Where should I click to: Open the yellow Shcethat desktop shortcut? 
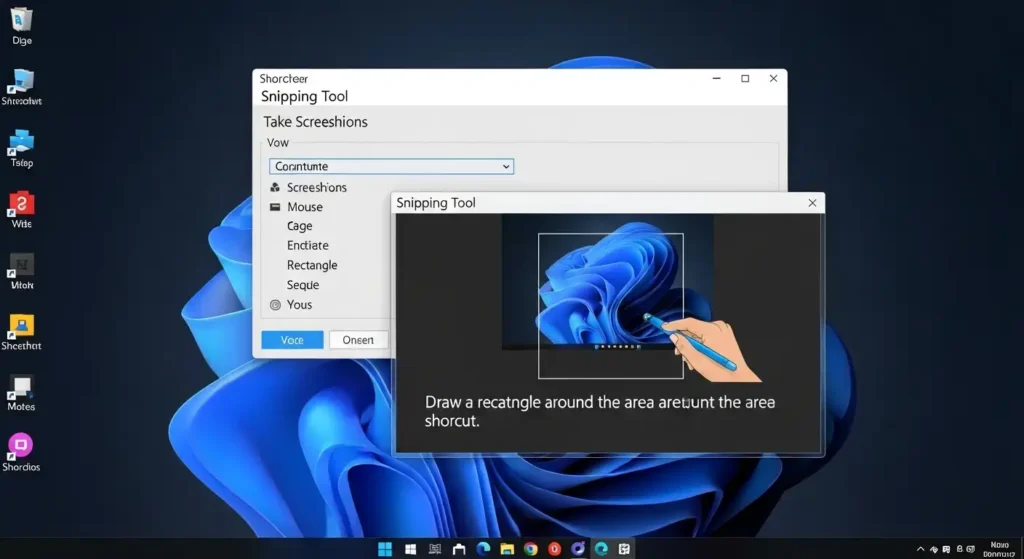[22, 332]
